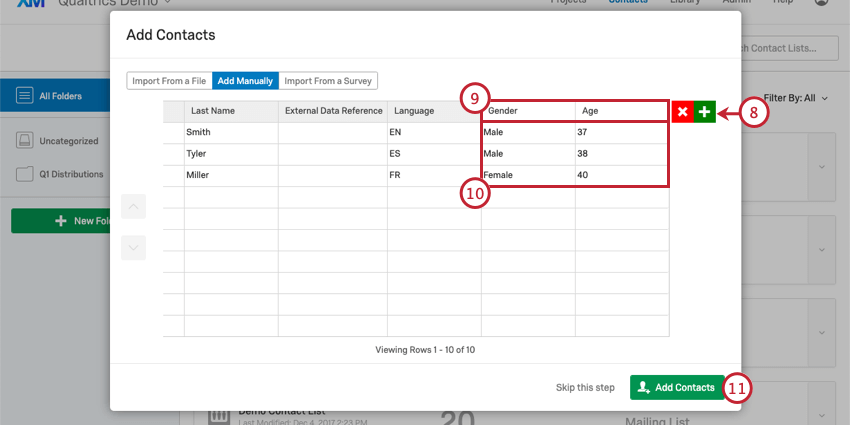
Task: Click the EN language cell
Action: pos(434,132)
